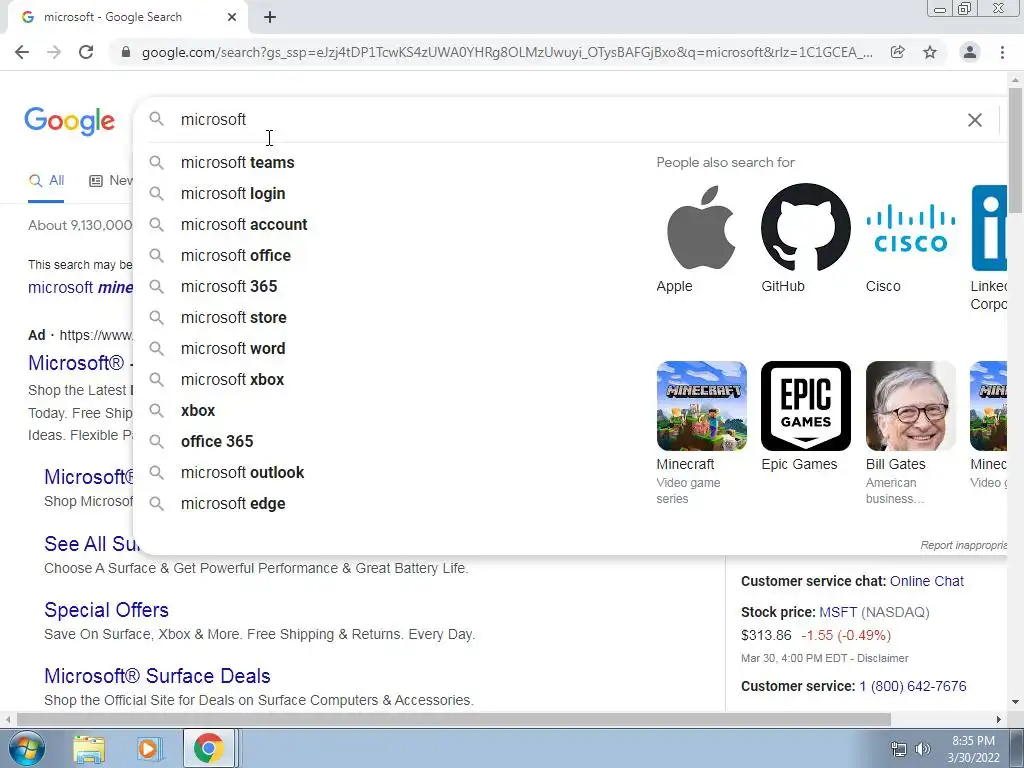
Task: Click the address bar URL
Action: coord(507,52)
